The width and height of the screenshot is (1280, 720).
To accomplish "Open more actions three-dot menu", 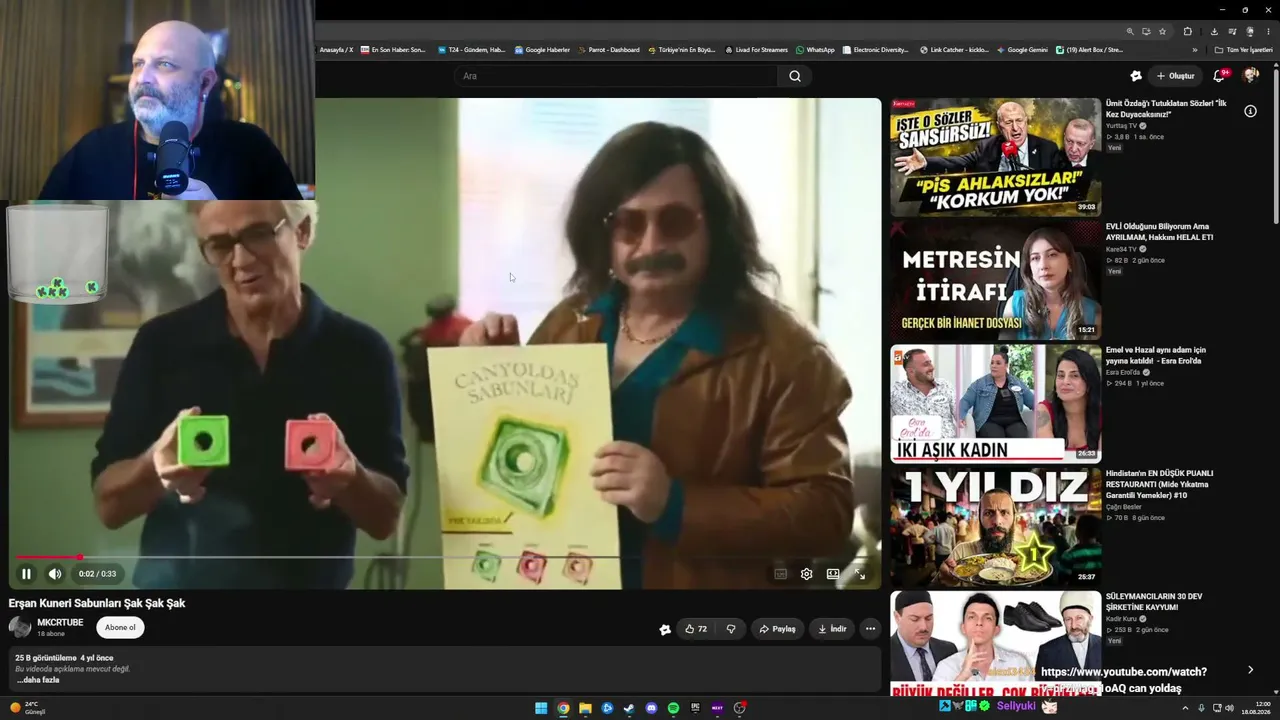I will [x=870, y=629].
